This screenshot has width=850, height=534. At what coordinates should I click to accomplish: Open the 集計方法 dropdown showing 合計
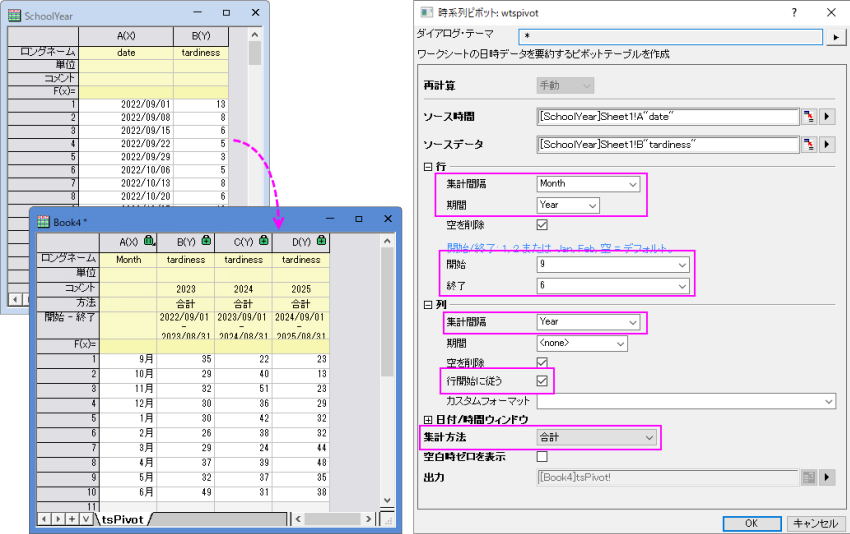pos(596,438)
